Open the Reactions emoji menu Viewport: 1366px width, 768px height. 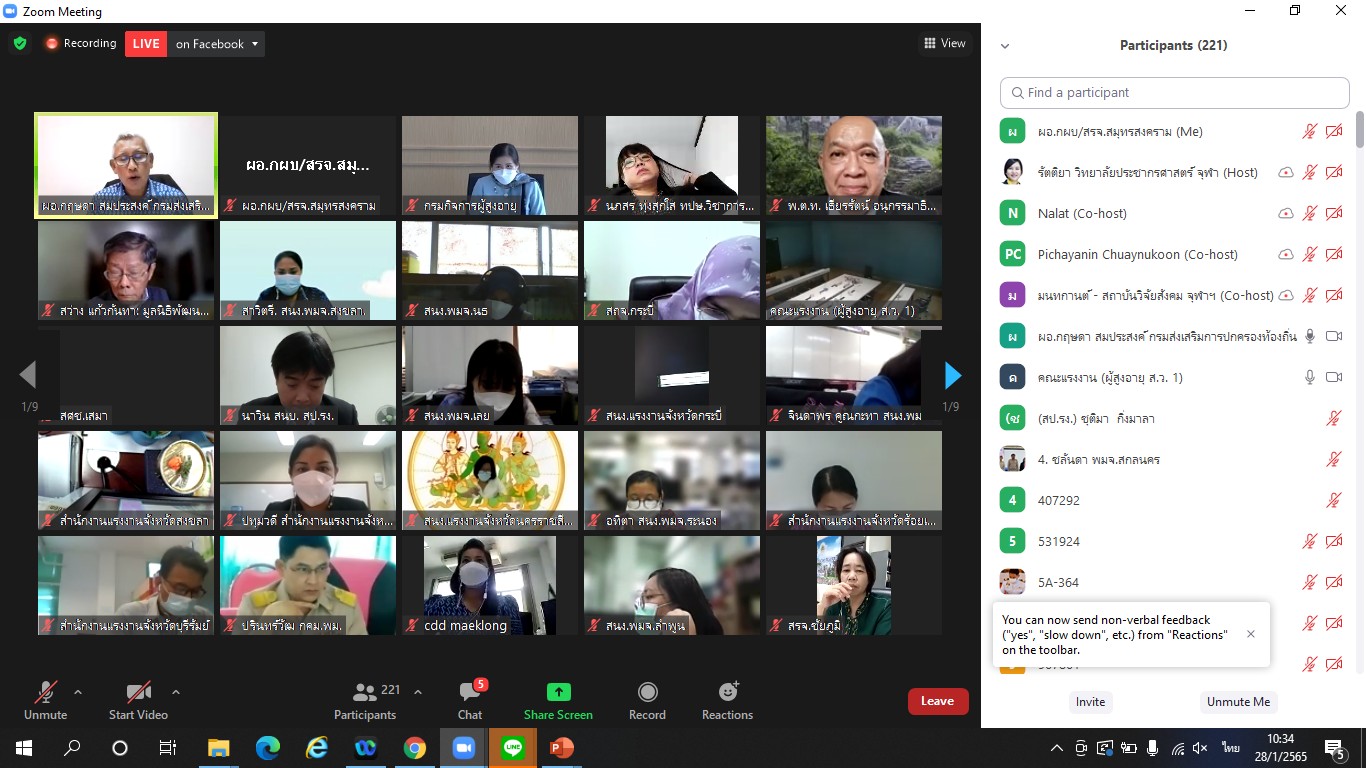727,692
